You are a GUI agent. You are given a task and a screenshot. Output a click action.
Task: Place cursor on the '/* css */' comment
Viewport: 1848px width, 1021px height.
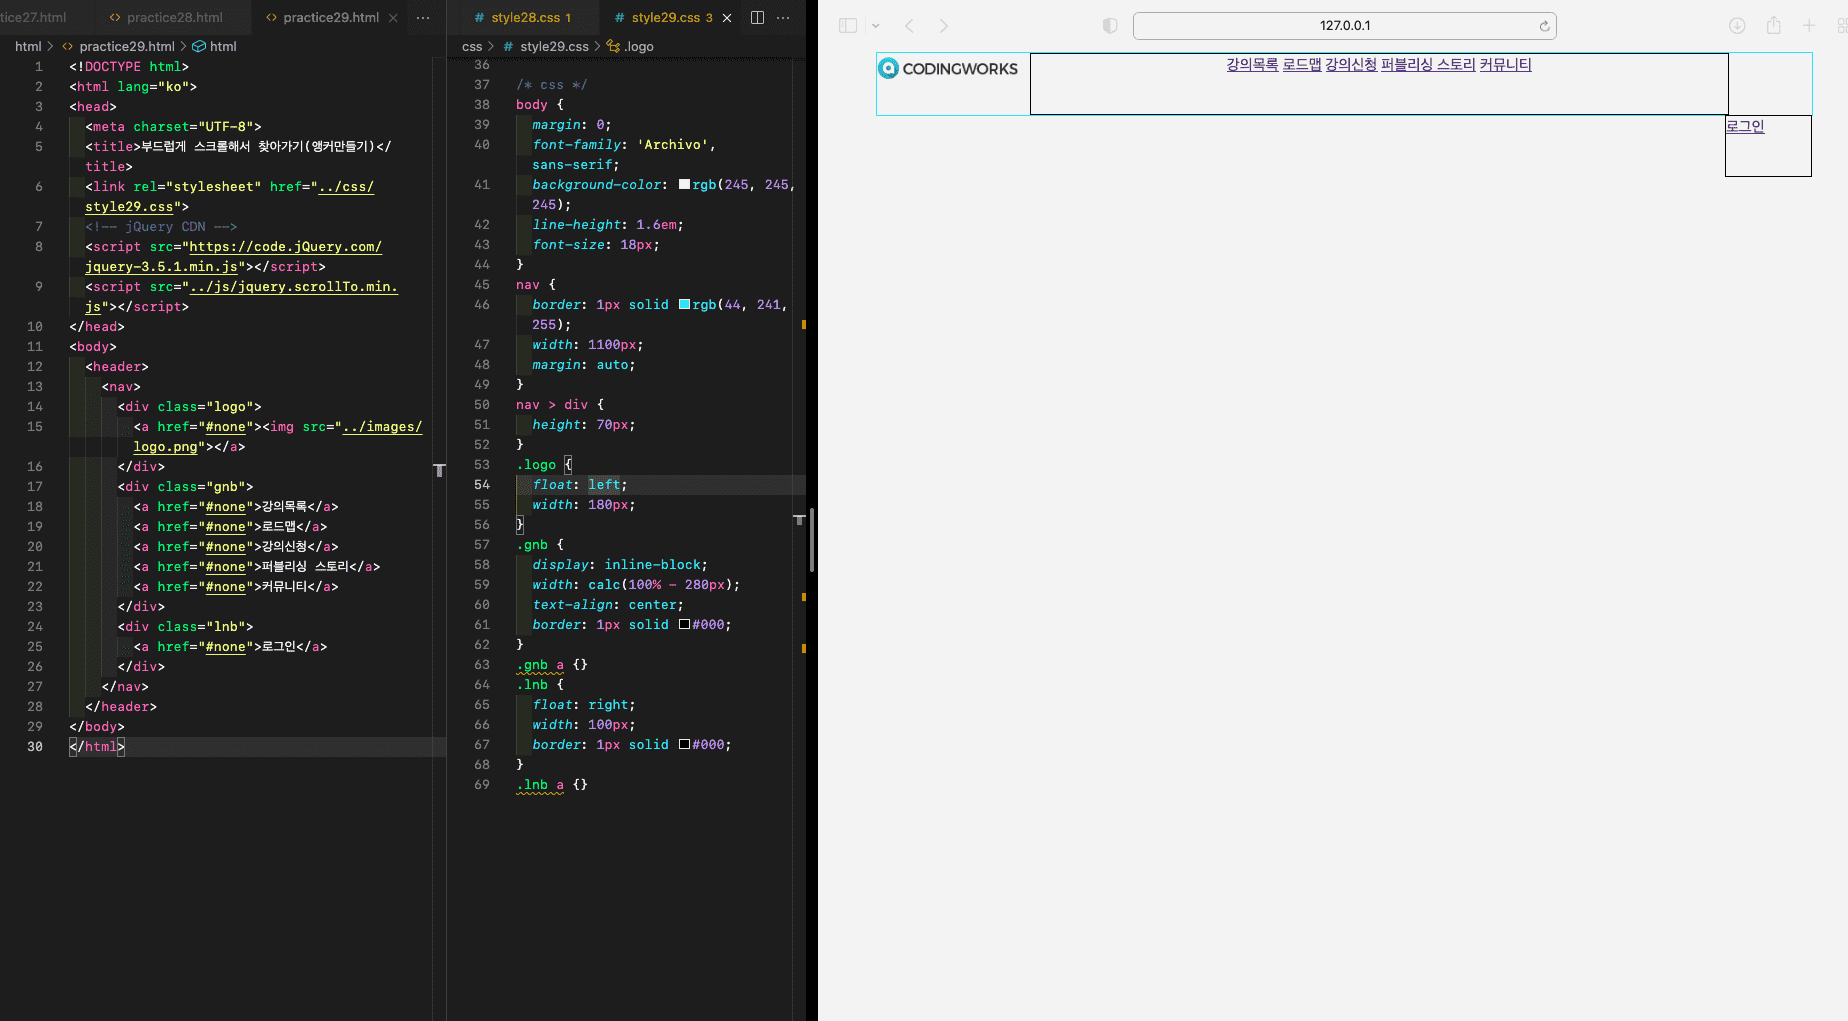pyautogui.click(x=552, y=85)
